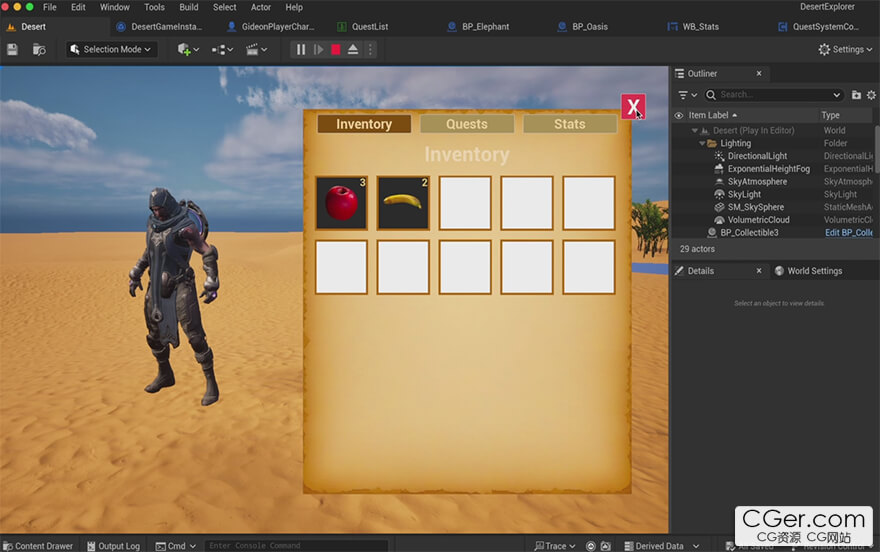Pause the play-in-editor simulation

point(301,49)
